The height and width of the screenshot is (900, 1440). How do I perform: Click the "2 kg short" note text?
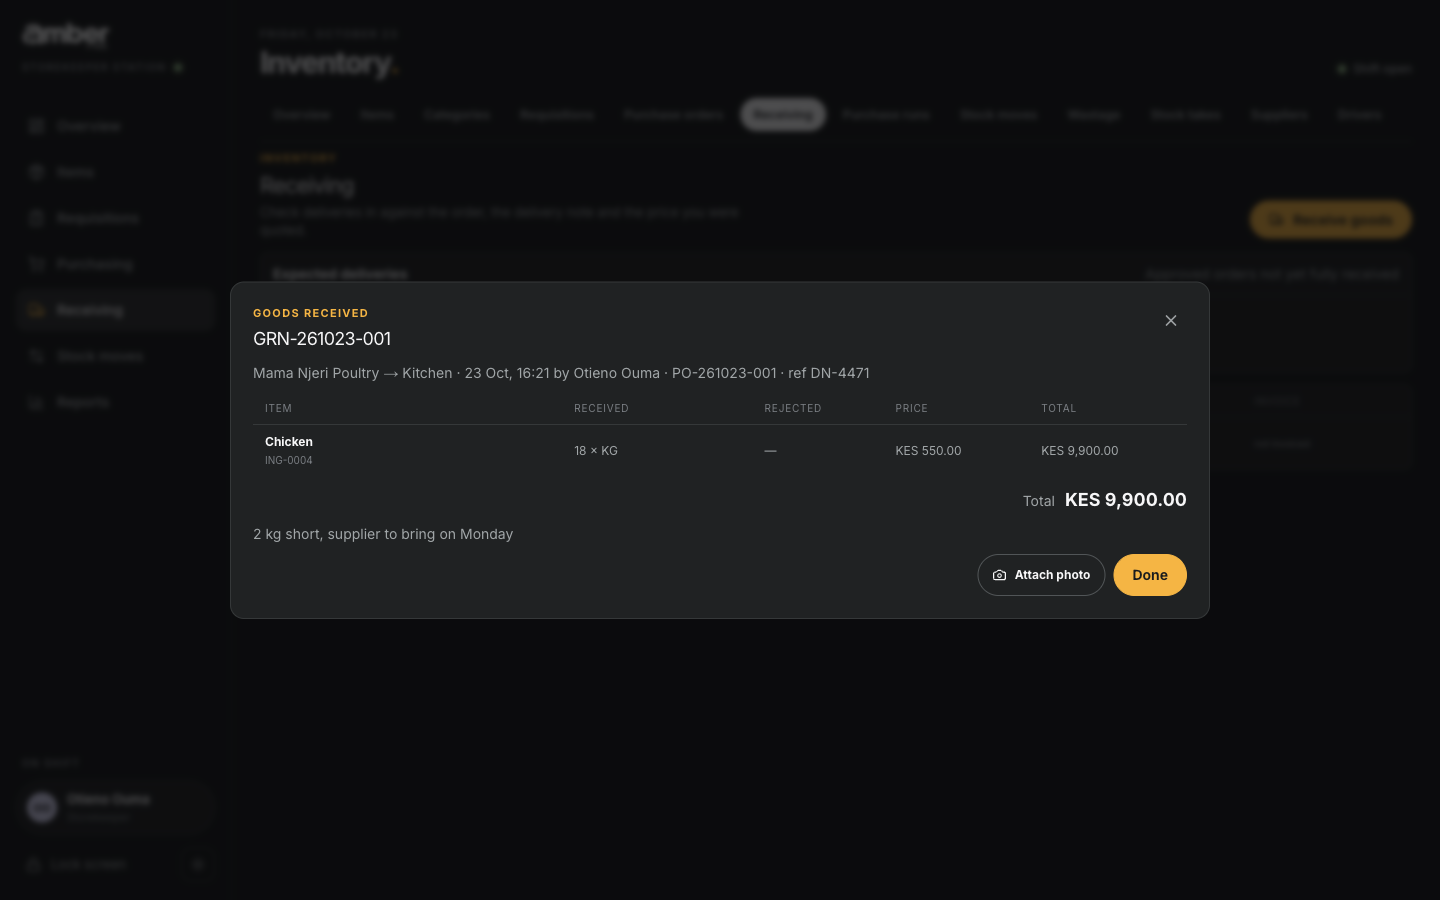[x=383, y=534]
